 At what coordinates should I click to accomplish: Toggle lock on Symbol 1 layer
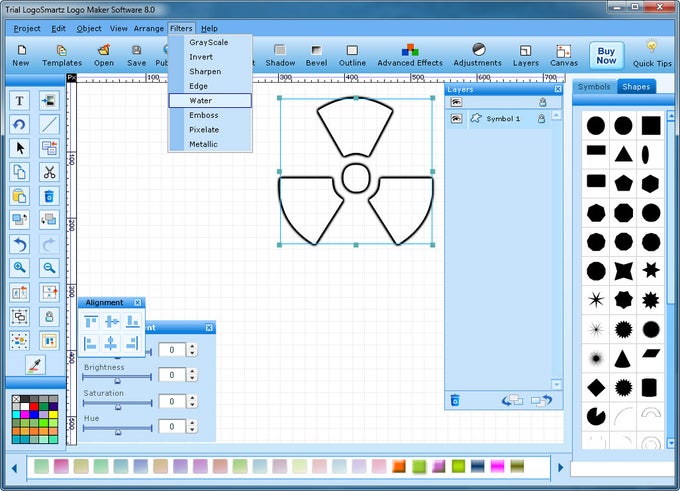tap(541, 118)
